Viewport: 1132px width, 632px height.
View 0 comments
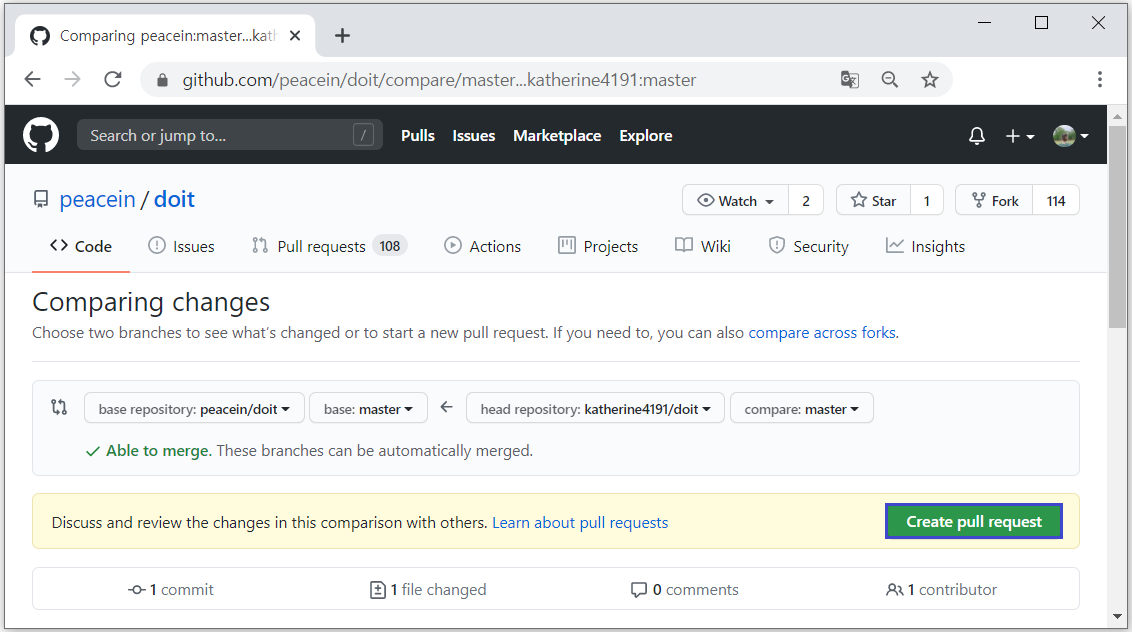684,589
